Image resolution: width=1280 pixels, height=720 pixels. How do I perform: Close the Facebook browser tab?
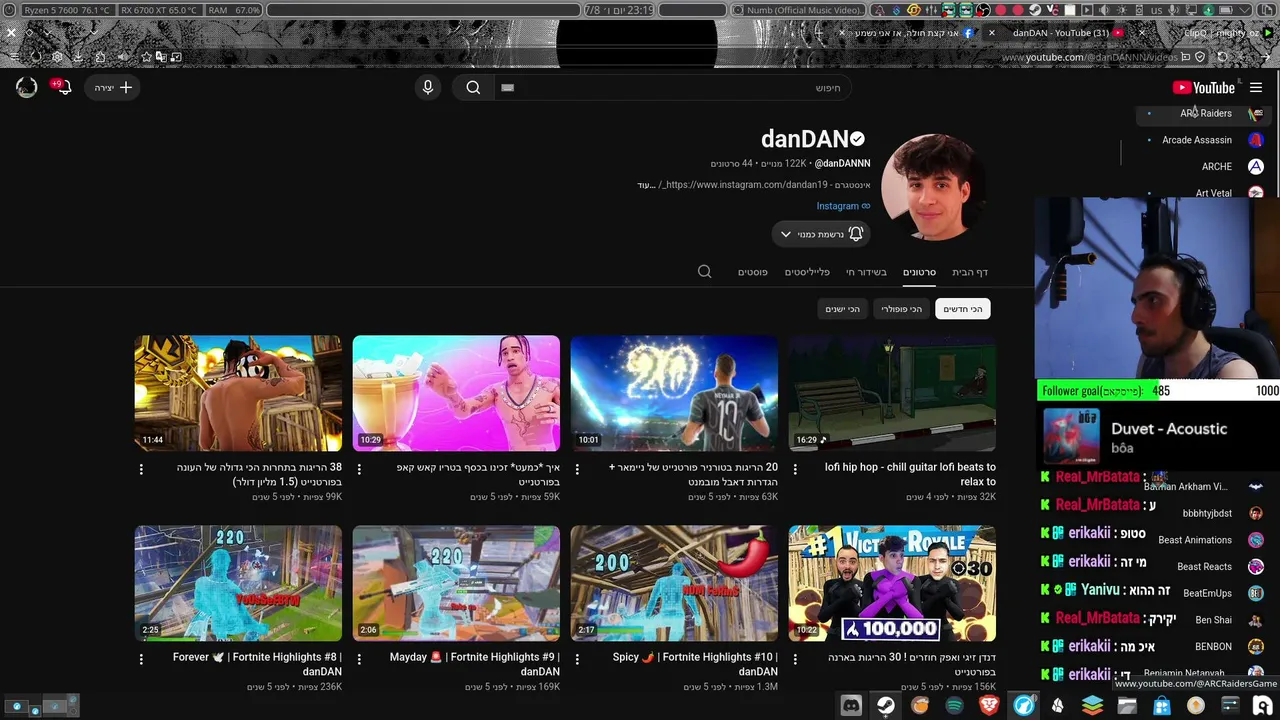tap(842, 33)
